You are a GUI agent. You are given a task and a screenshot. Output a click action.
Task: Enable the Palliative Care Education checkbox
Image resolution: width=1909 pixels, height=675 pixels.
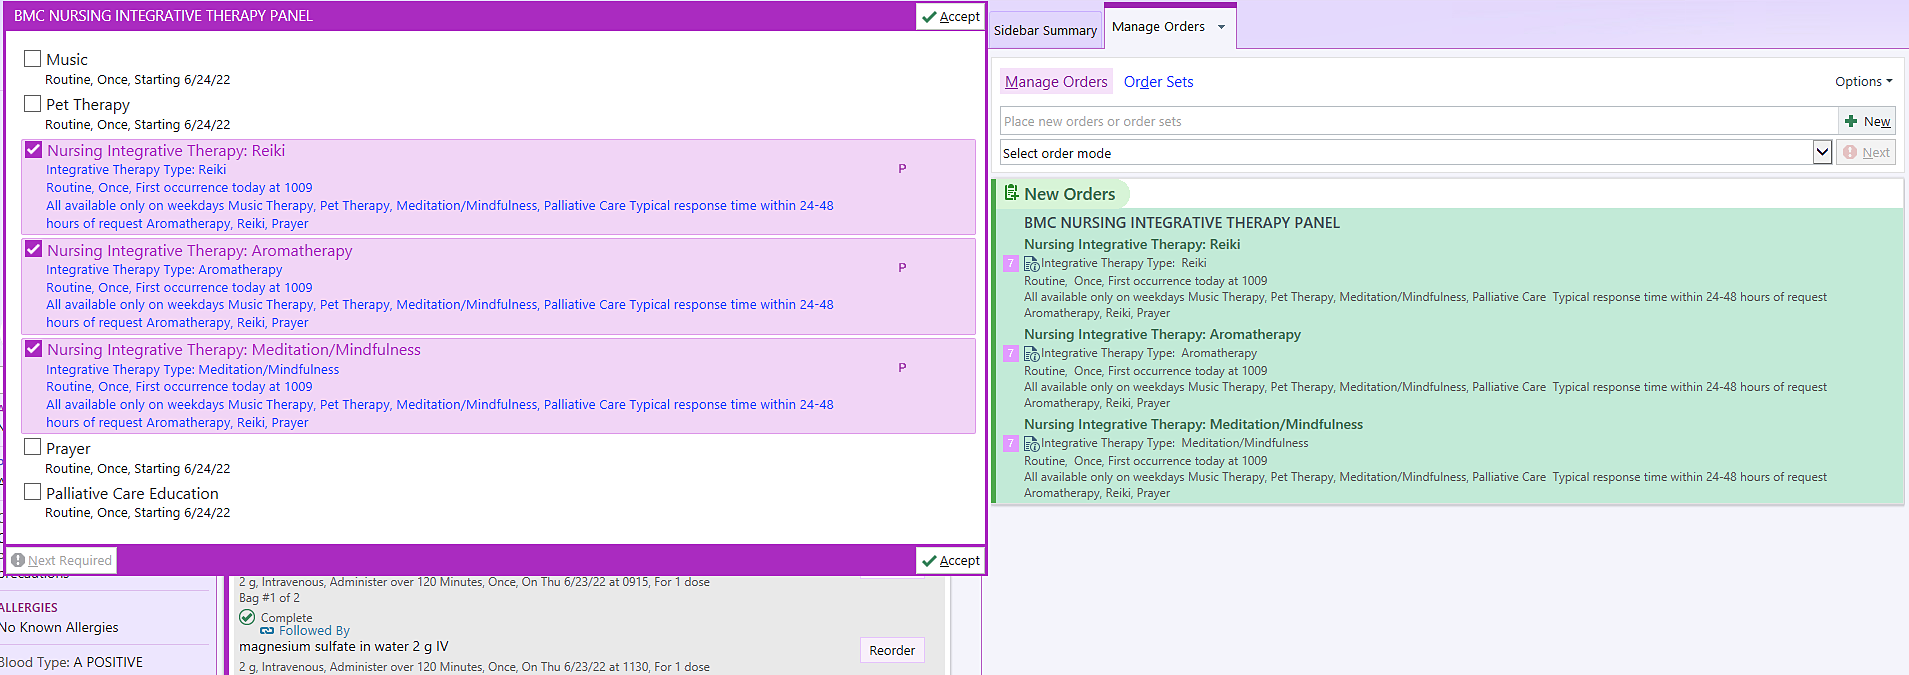[x=33, y=492]
